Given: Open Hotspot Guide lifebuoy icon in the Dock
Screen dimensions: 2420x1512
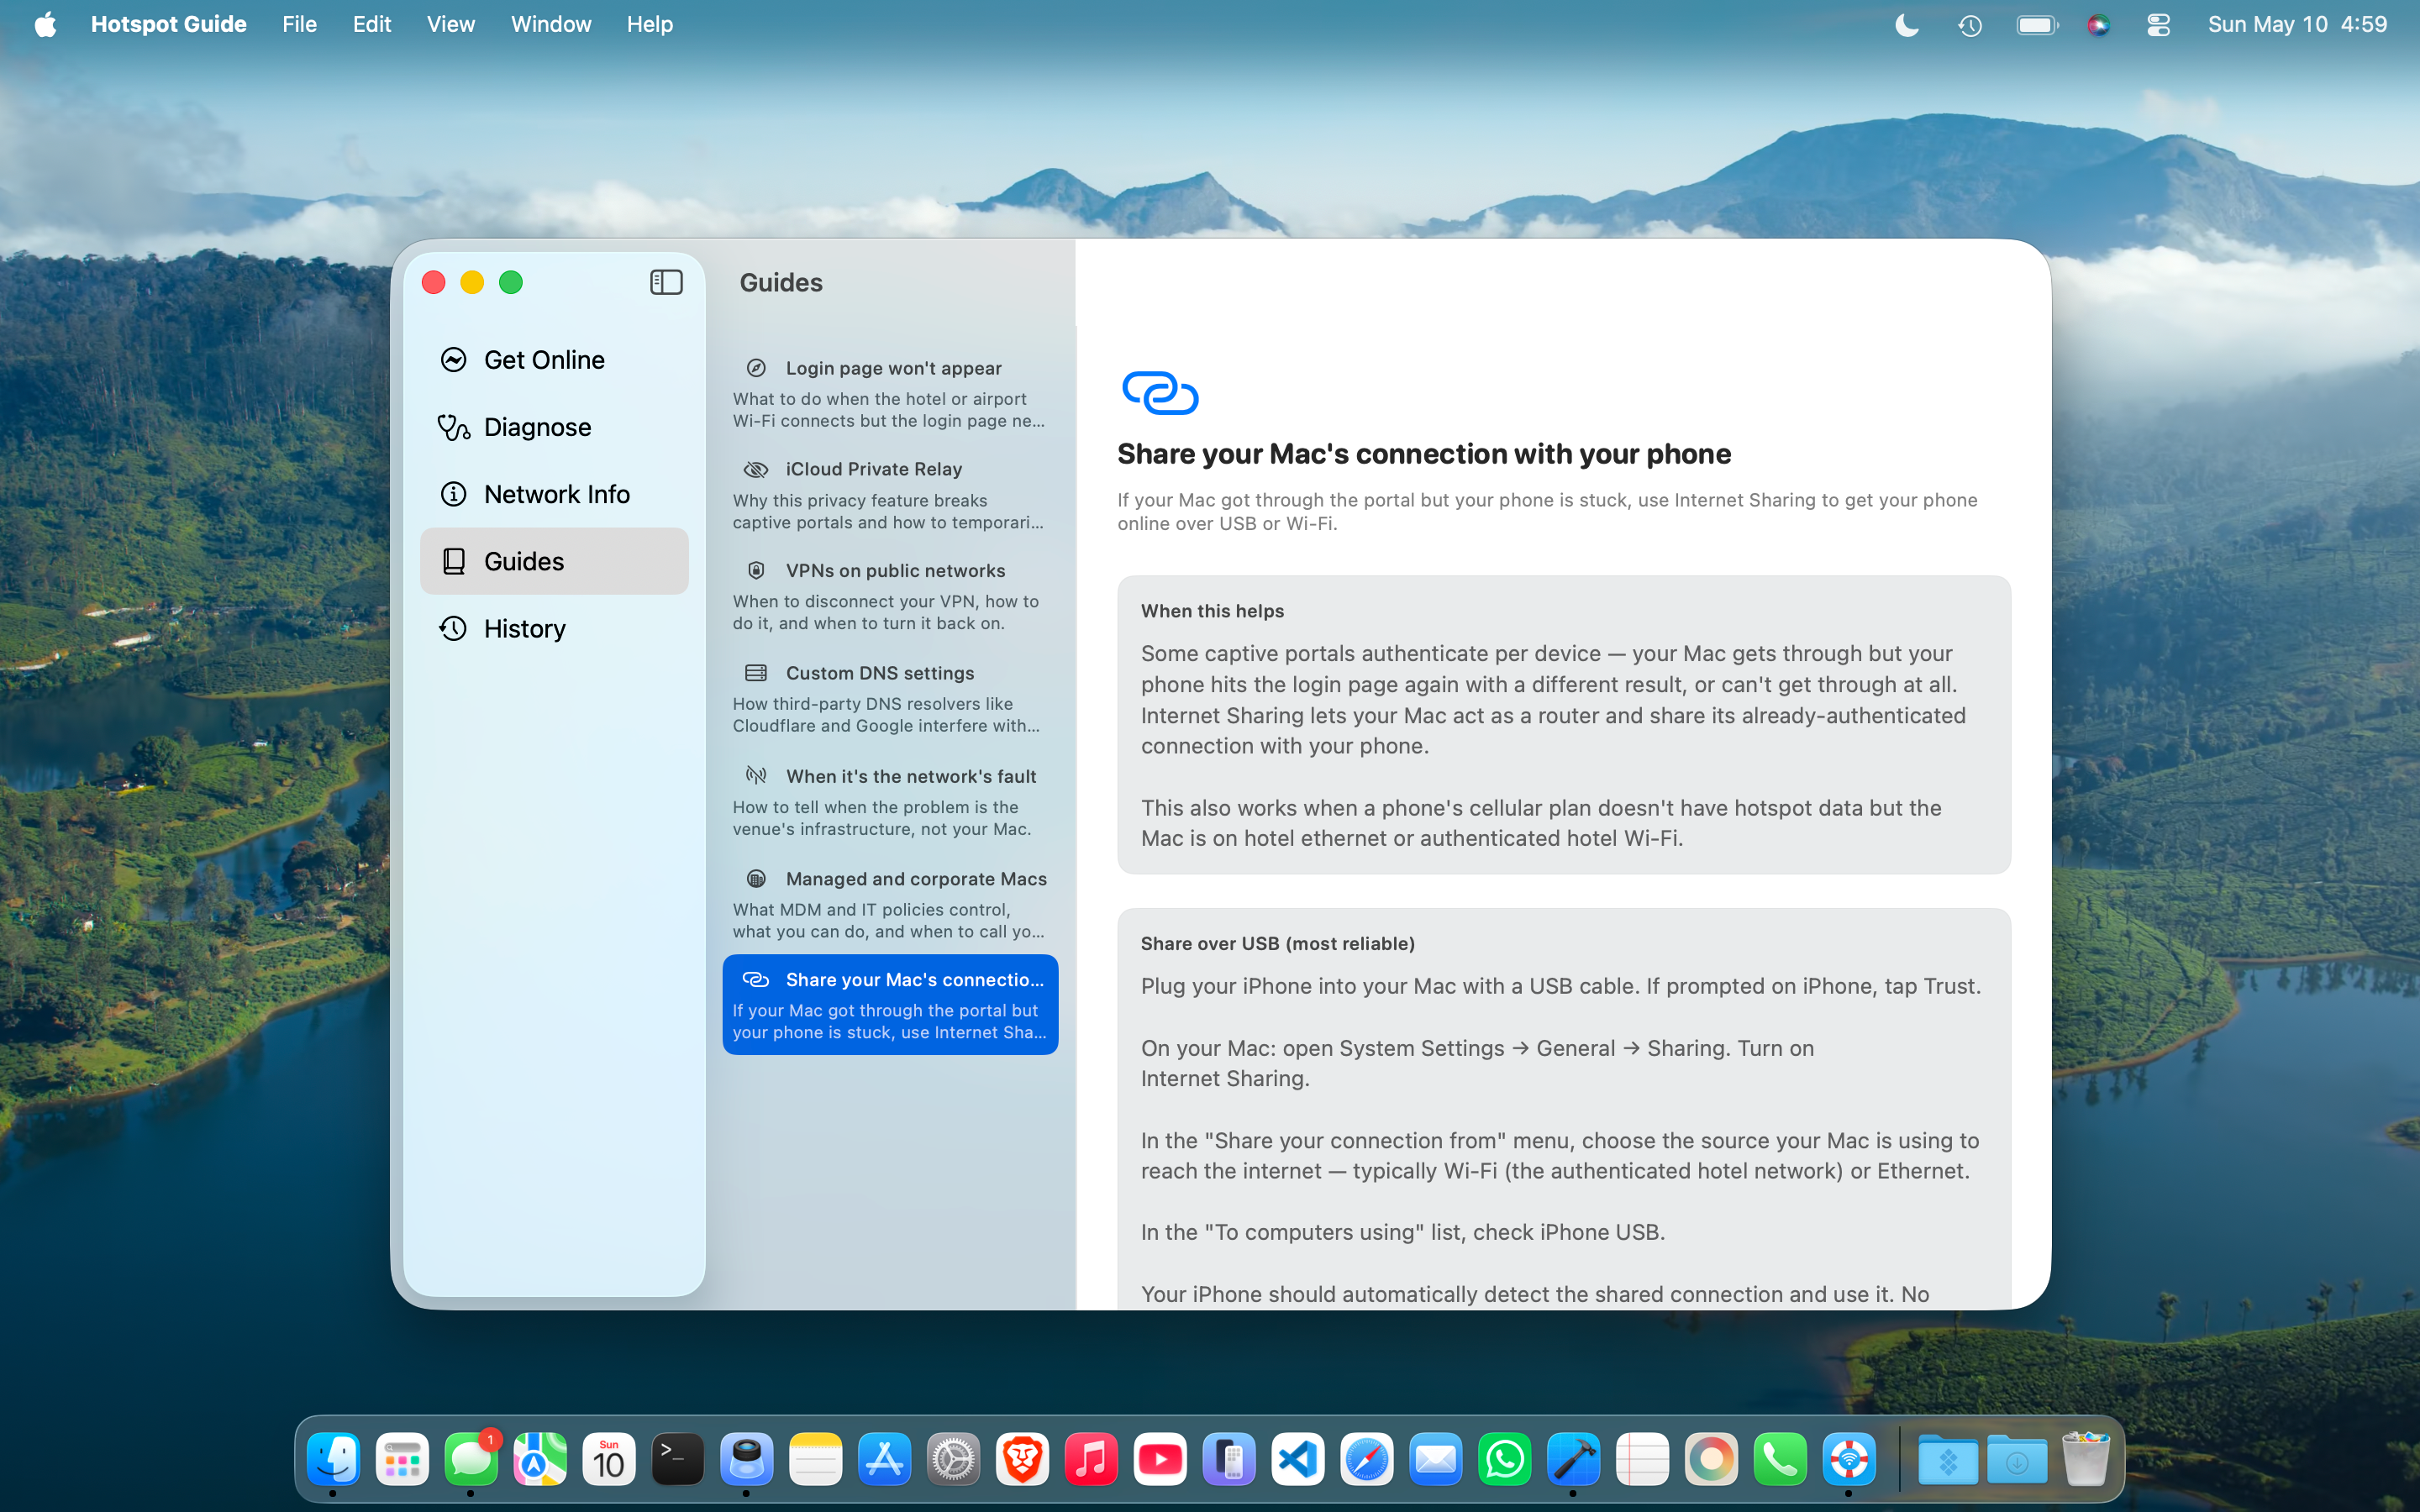Looking at the screenshot, I should 1849,1459.
